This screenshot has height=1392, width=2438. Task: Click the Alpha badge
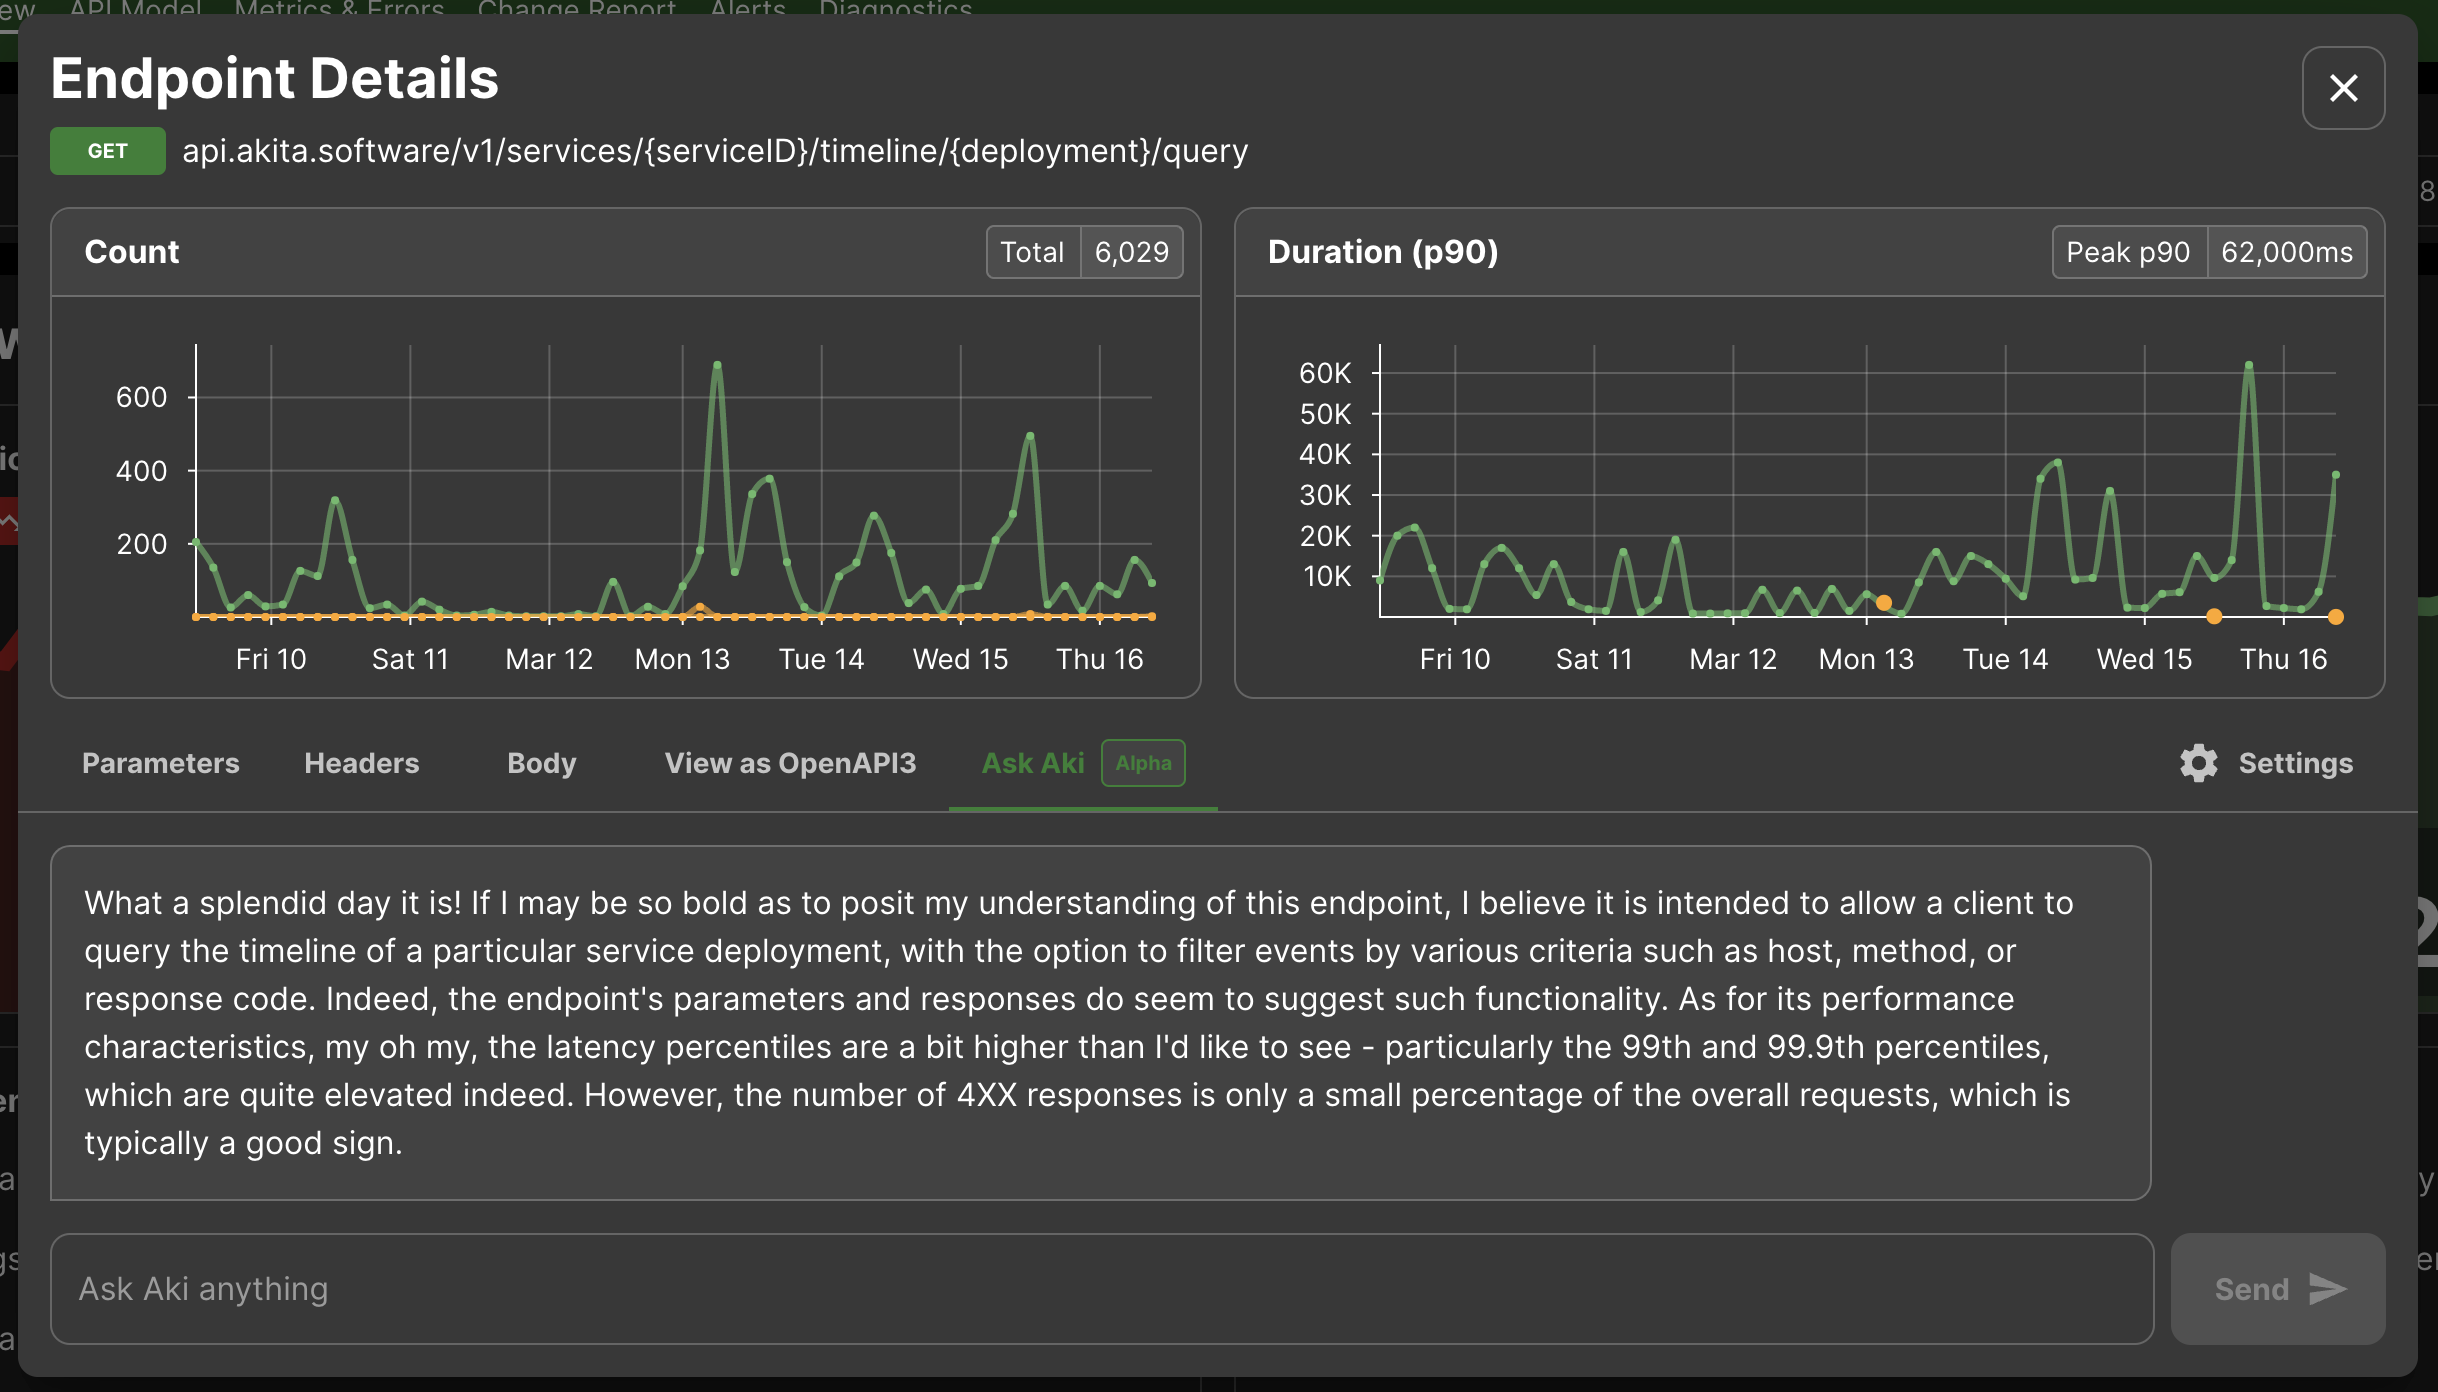[1143, 763]
